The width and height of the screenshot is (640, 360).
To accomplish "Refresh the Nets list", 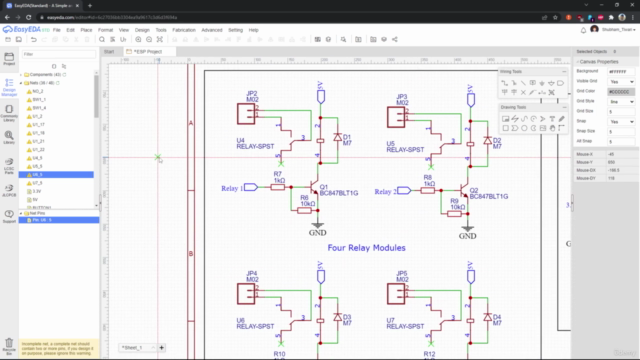I will pos(58,83).
